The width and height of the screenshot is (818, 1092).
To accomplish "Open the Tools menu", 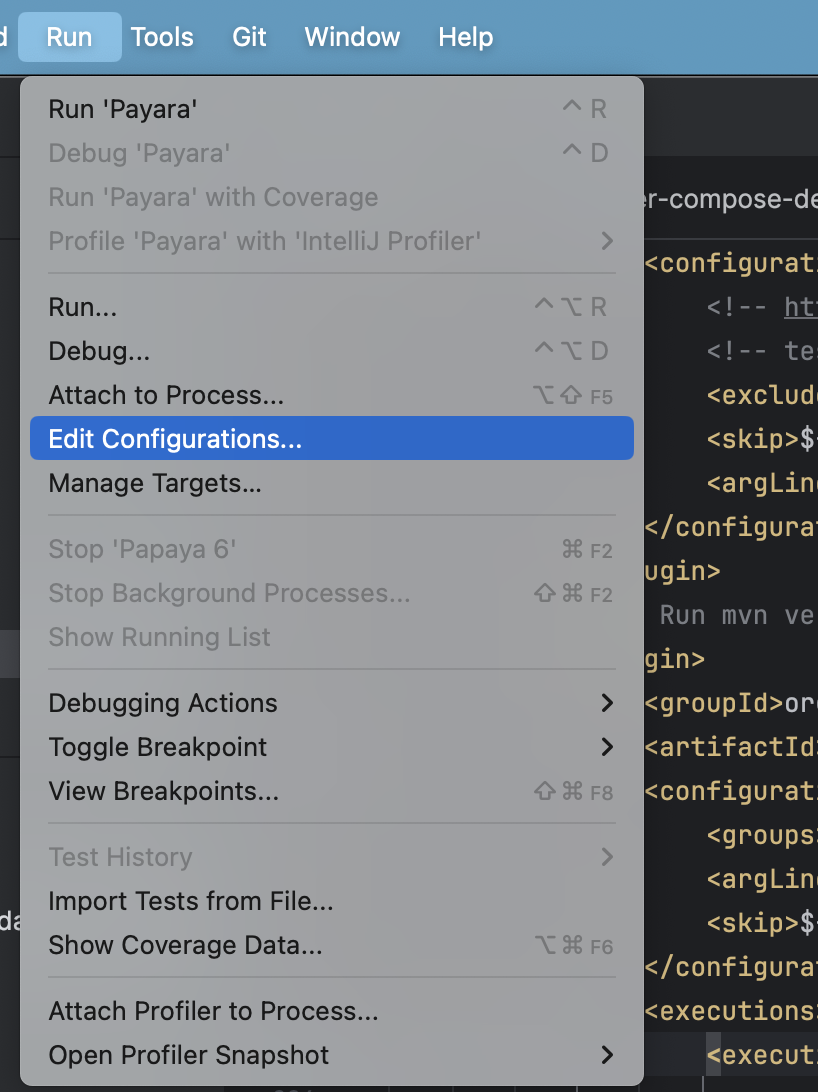I will 162,37.
